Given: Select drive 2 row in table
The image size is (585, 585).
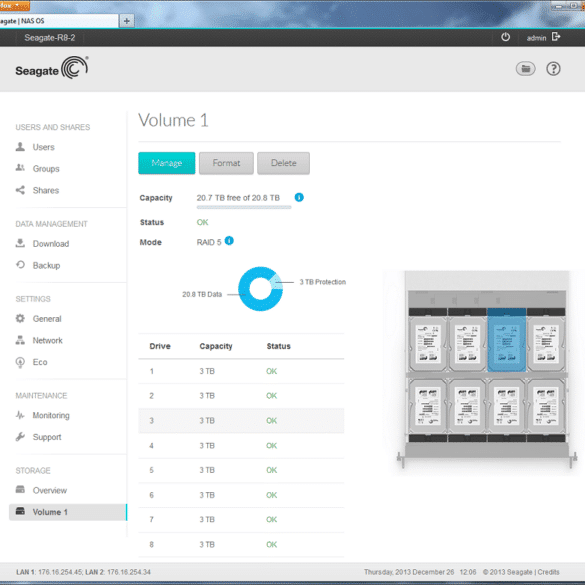Looking at the screenshot, I should [x=241, y=396].
